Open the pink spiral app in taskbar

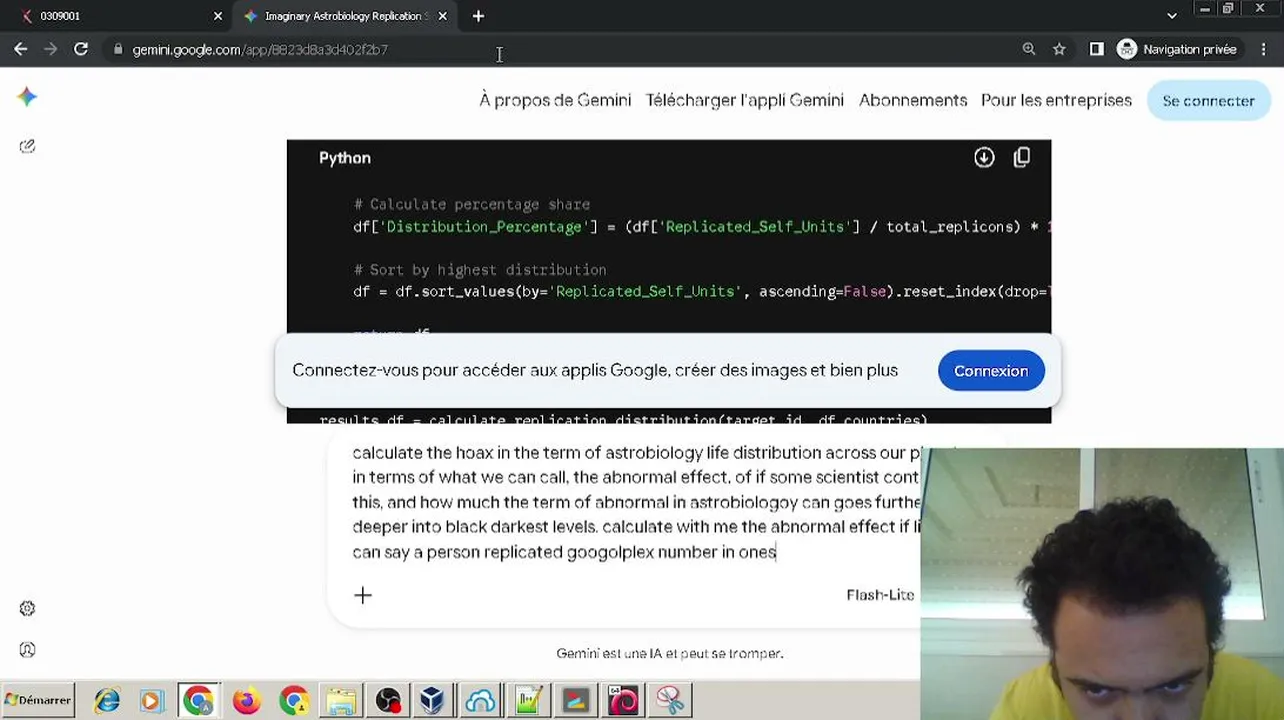(x=623, y=700)
